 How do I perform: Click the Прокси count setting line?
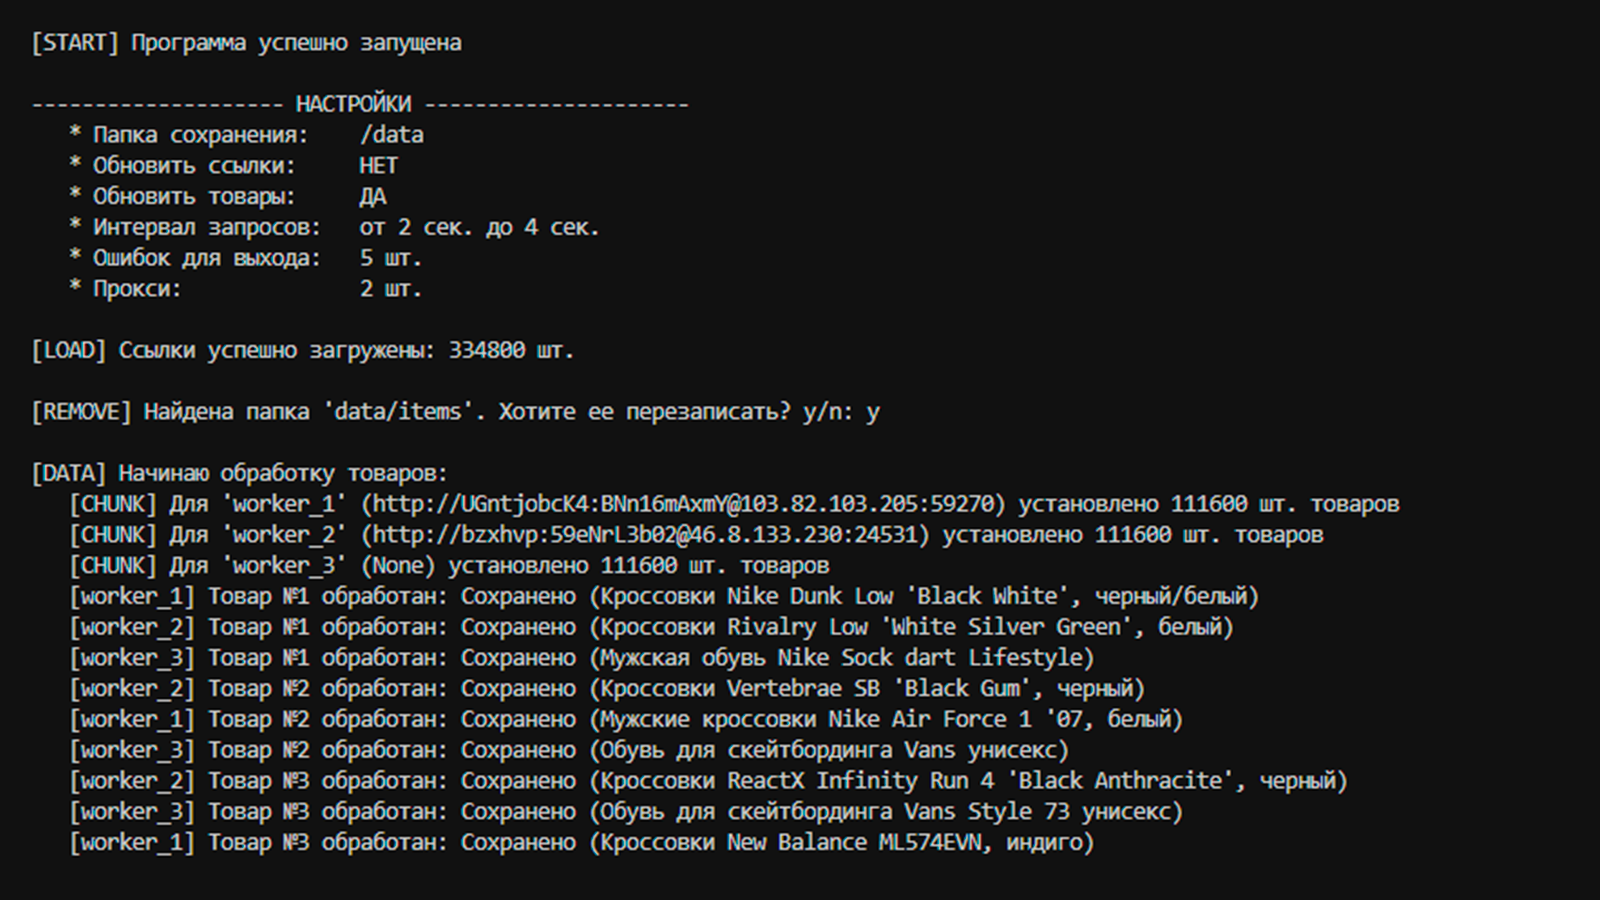point(246,289)
